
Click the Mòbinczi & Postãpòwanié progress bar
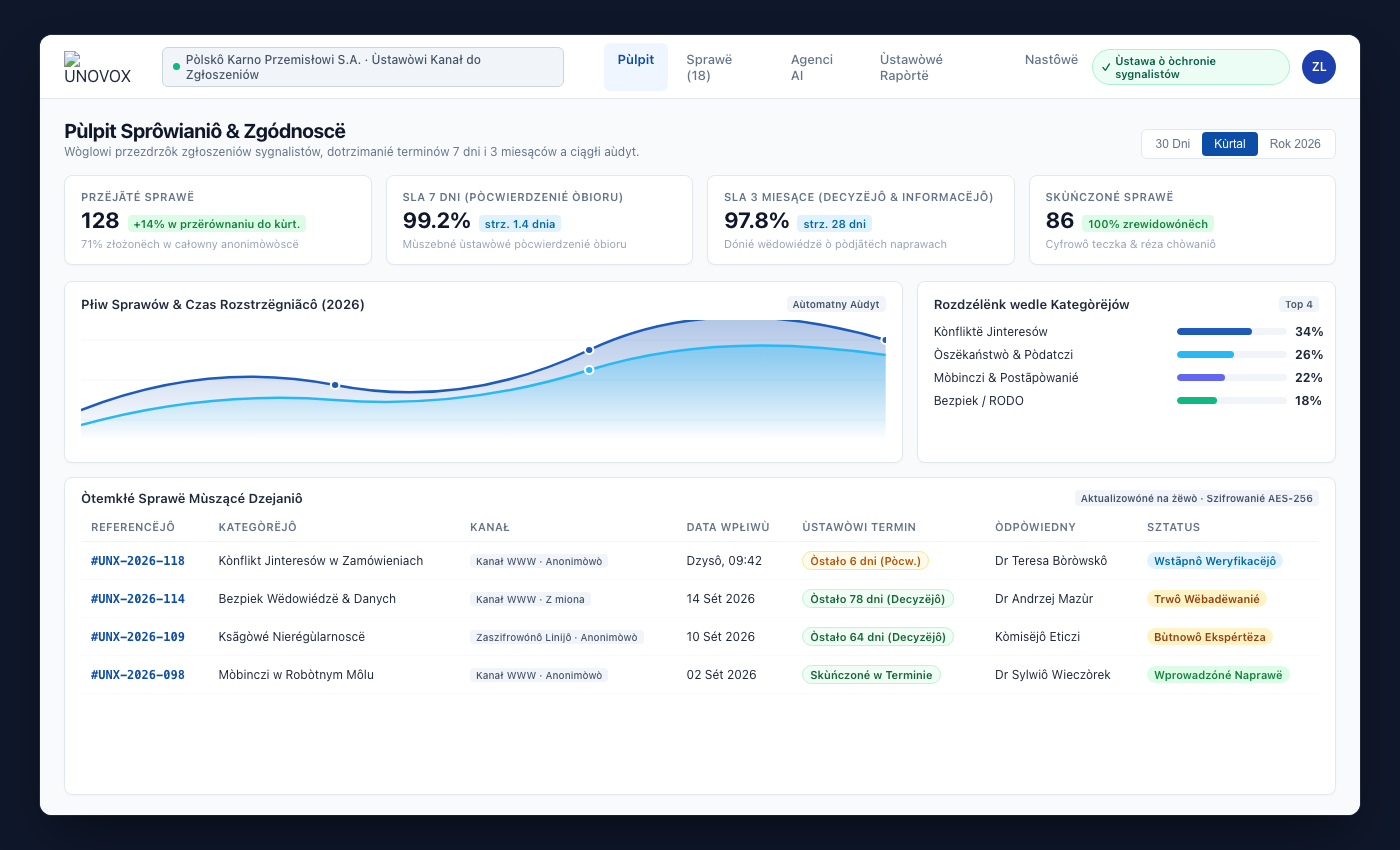pyautogui.click(x=1232, y=377)
